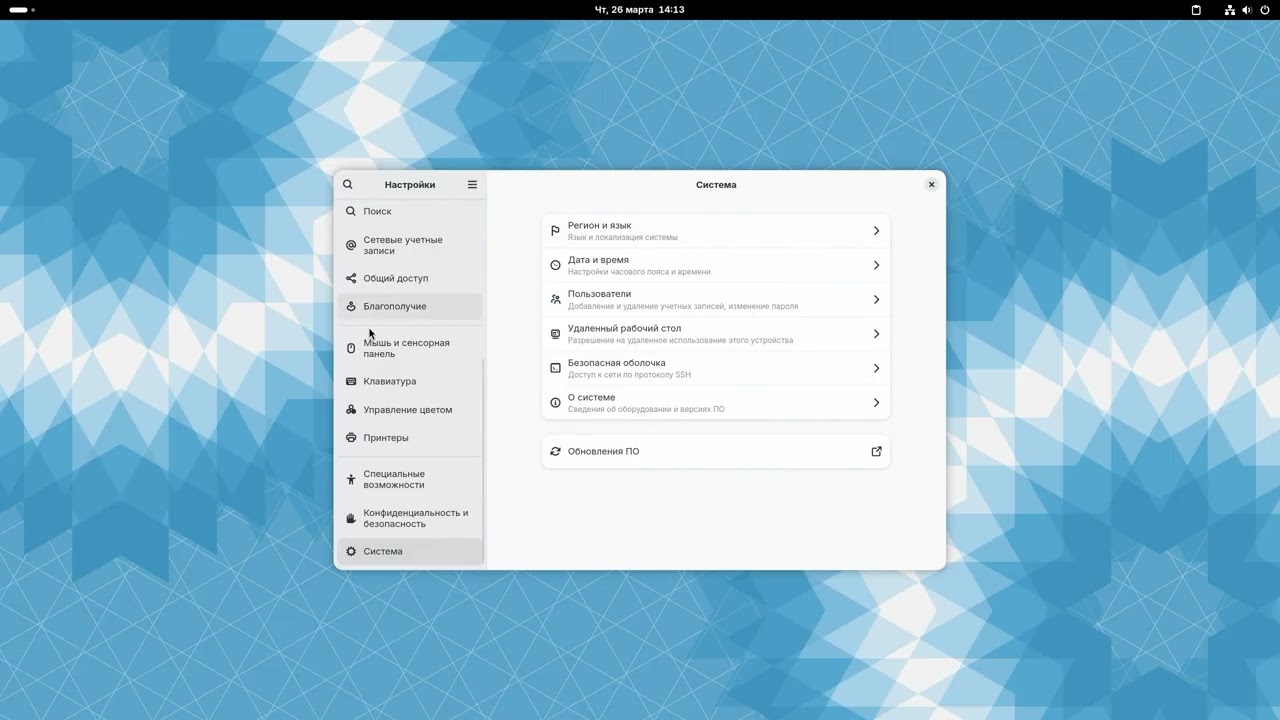
Task: Click the Система window title
Action: pyautogui.click(x=716, y=184)
